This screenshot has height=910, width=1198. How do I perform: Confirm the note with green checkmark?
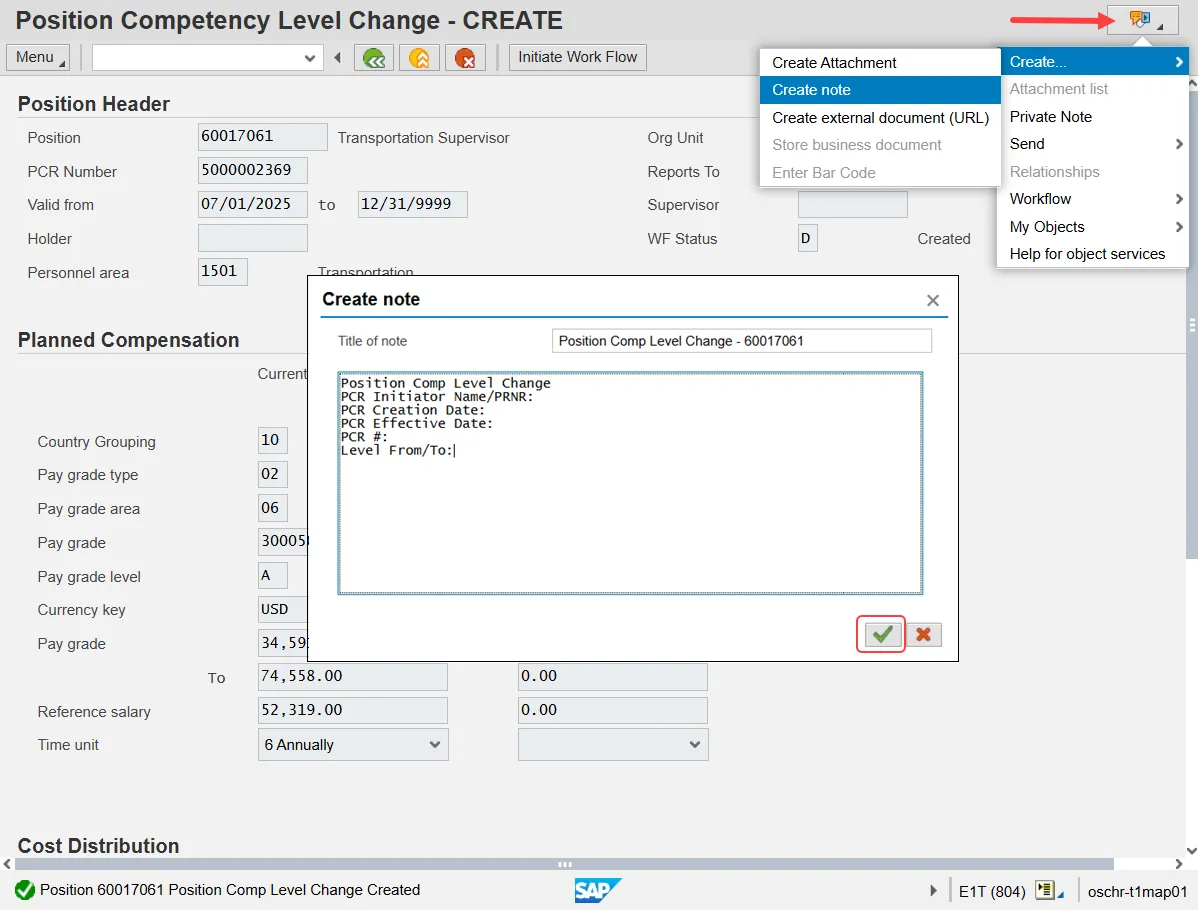[882, 634]
